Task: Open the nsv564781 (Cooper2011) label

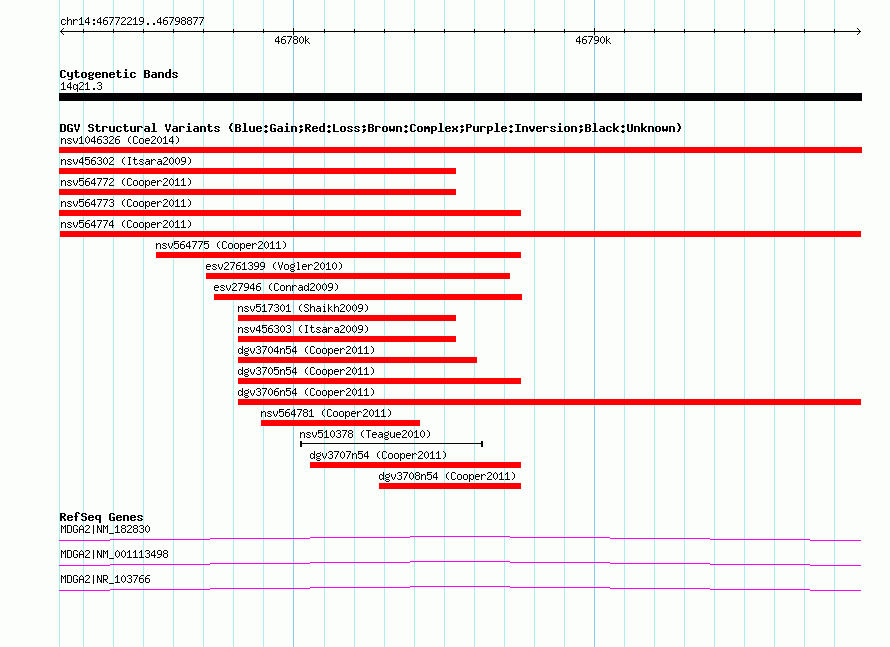Action: point(326,413)
